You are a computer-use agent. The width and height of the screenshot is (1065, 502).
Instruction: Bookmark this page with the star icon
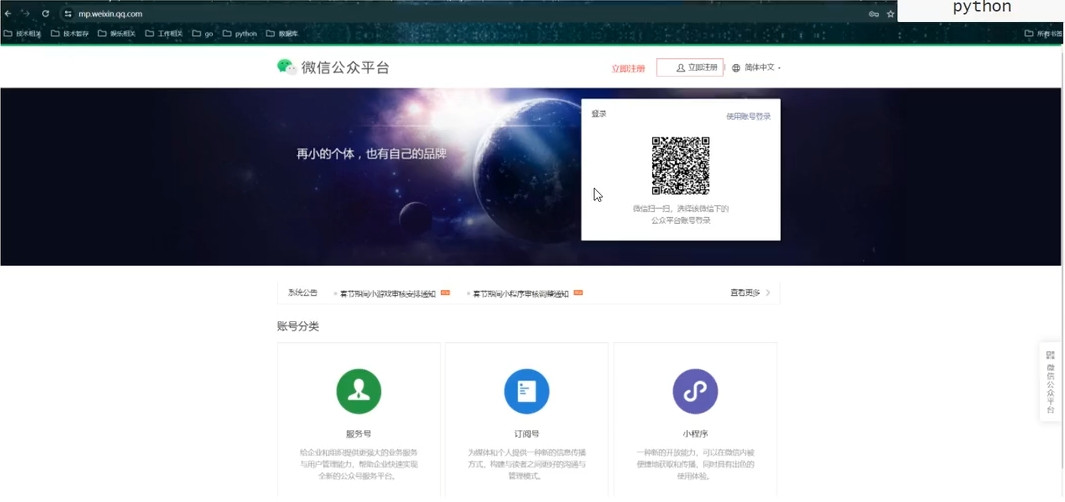[890, 14]
